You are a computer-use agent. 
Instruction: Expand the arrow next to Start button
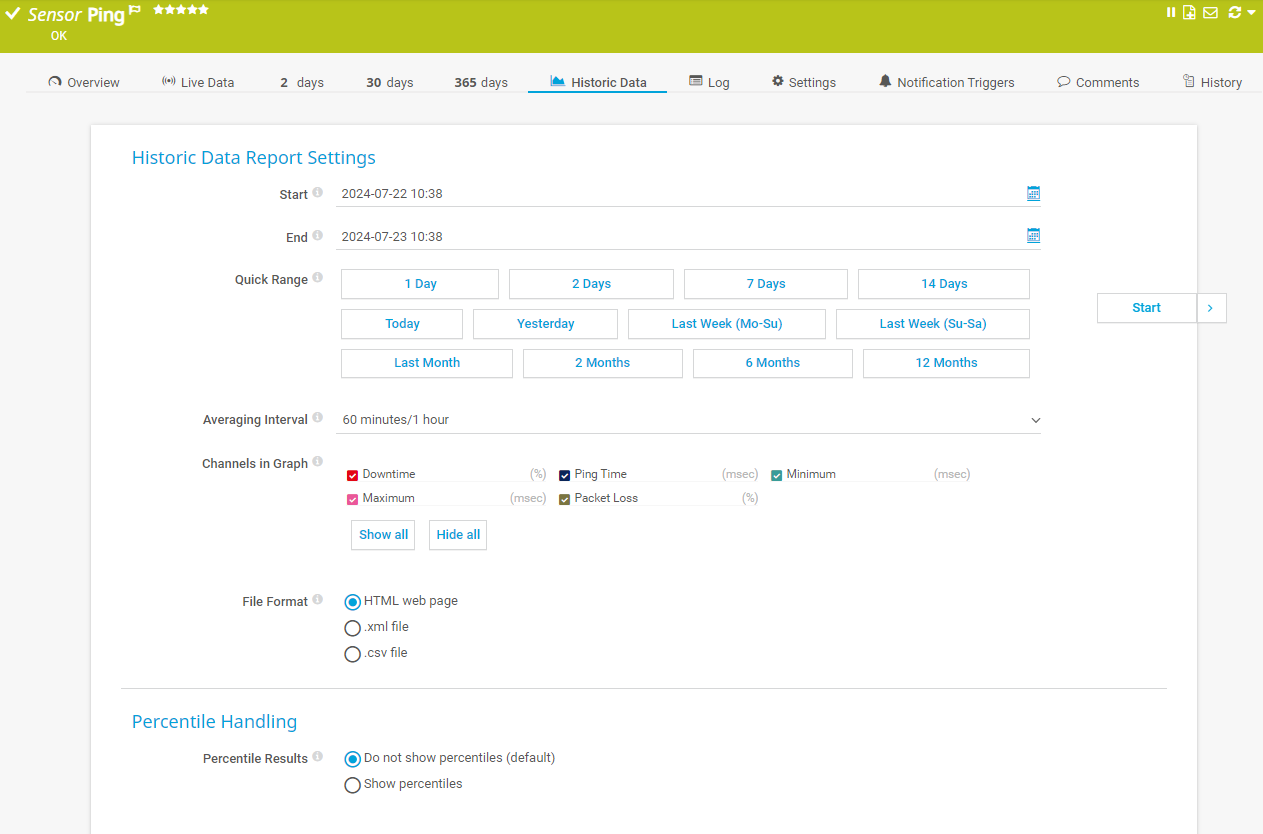click(1210, 308)
